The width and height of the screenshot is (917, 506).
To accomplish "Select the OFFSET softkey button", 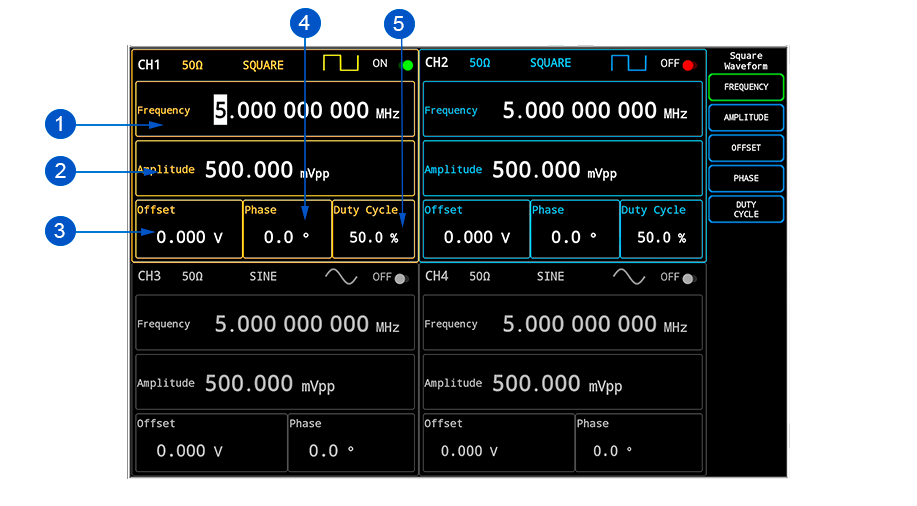I will click(x=746, y=148).
